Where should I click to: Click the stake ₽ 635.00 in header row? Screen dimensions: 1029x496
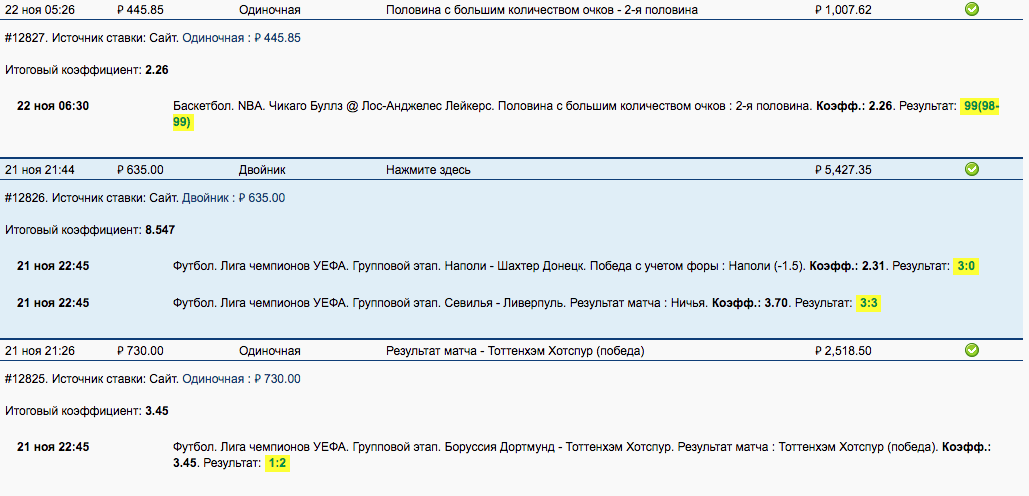click(x=140, y=170)
